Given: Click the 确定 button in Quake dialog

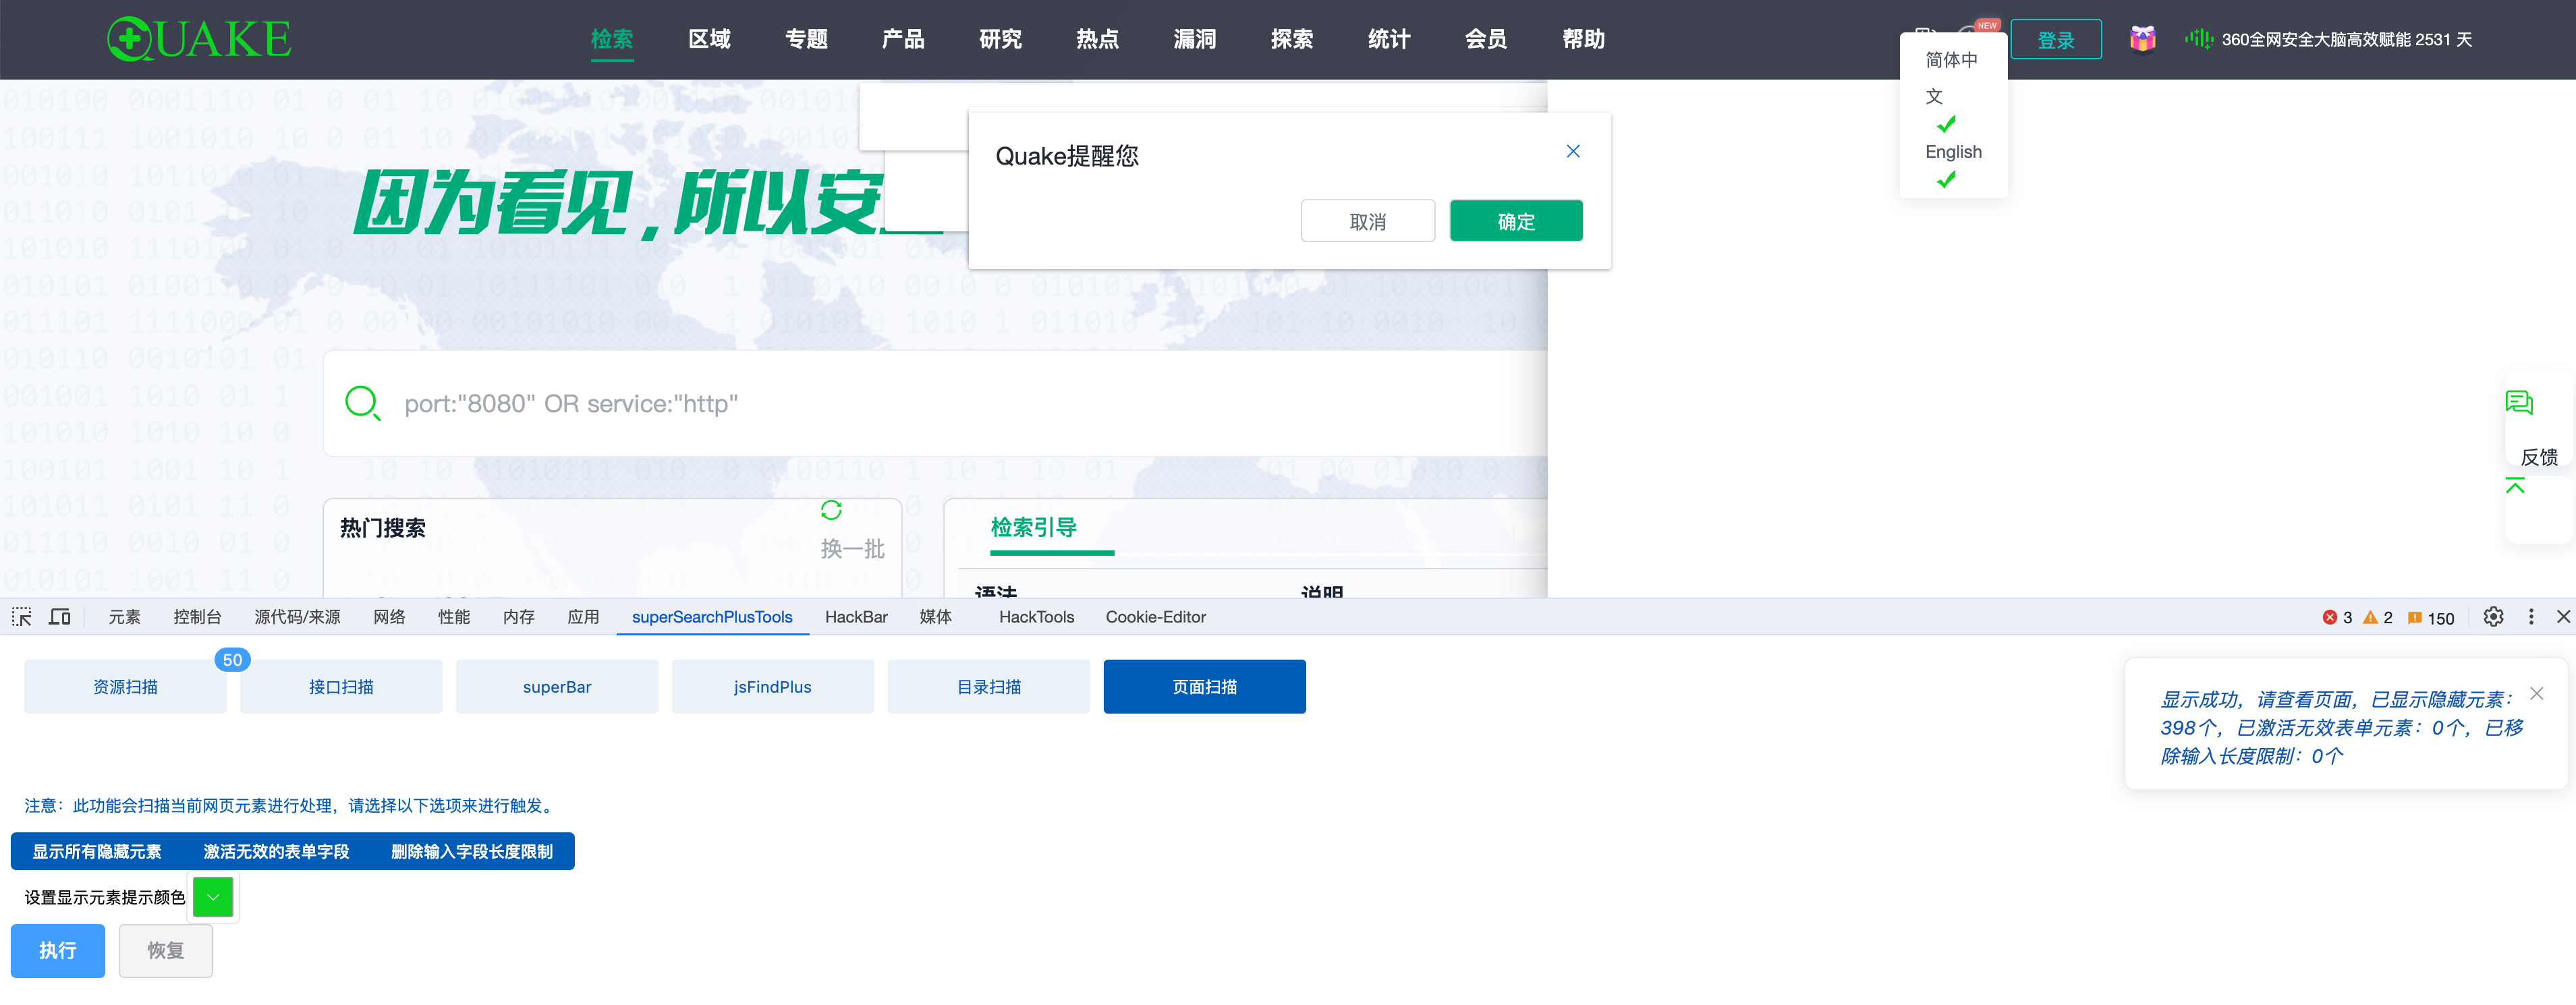Looking at the screenshot, I should 1515,221.
